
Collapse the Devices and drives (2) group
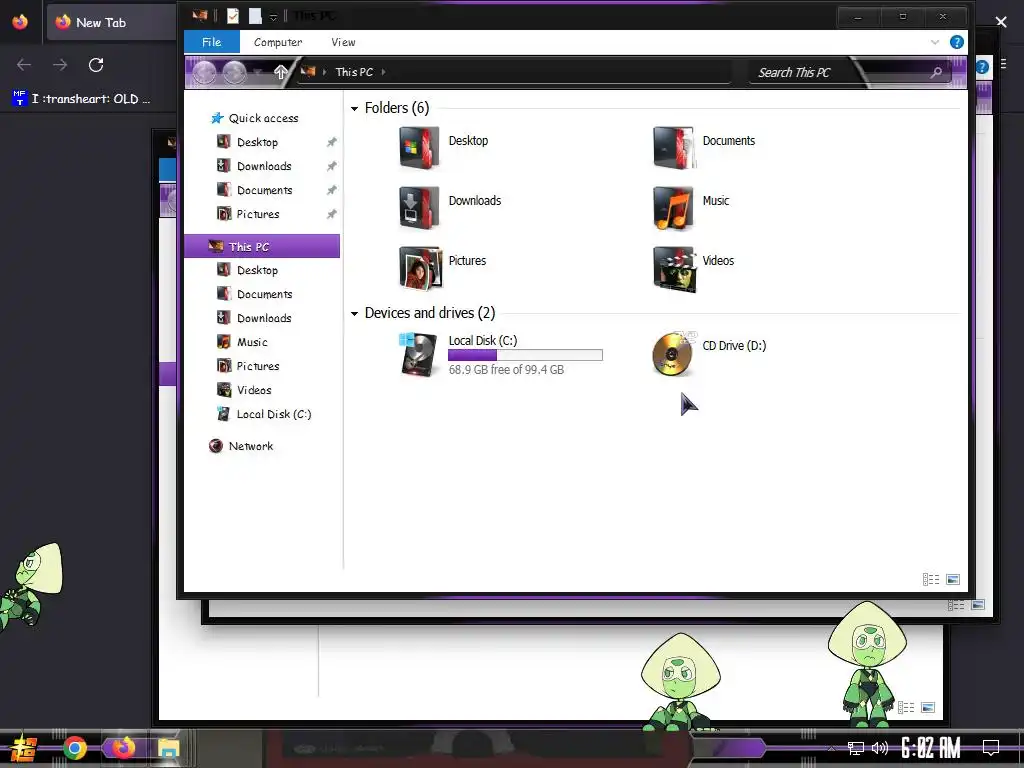(355, 313)
